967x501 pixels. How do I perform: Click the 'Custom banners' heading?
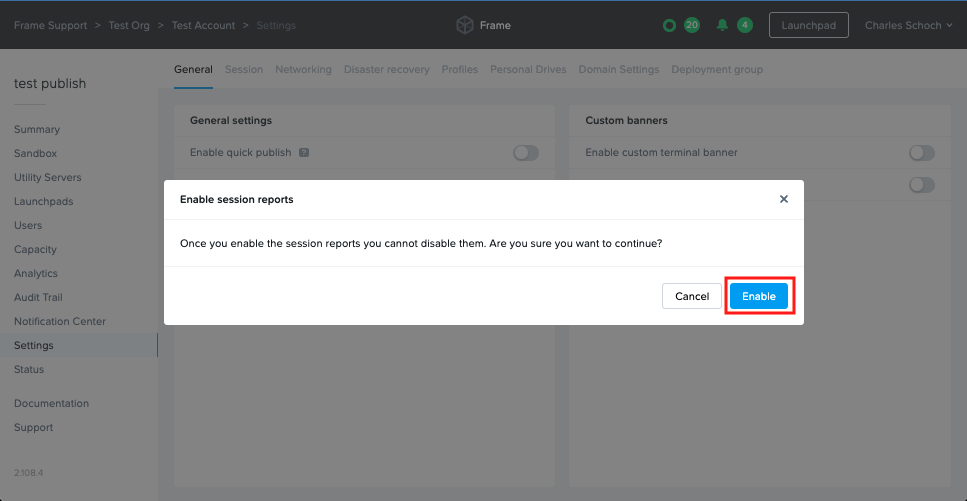pyautogui.click(x=627, y=120)
